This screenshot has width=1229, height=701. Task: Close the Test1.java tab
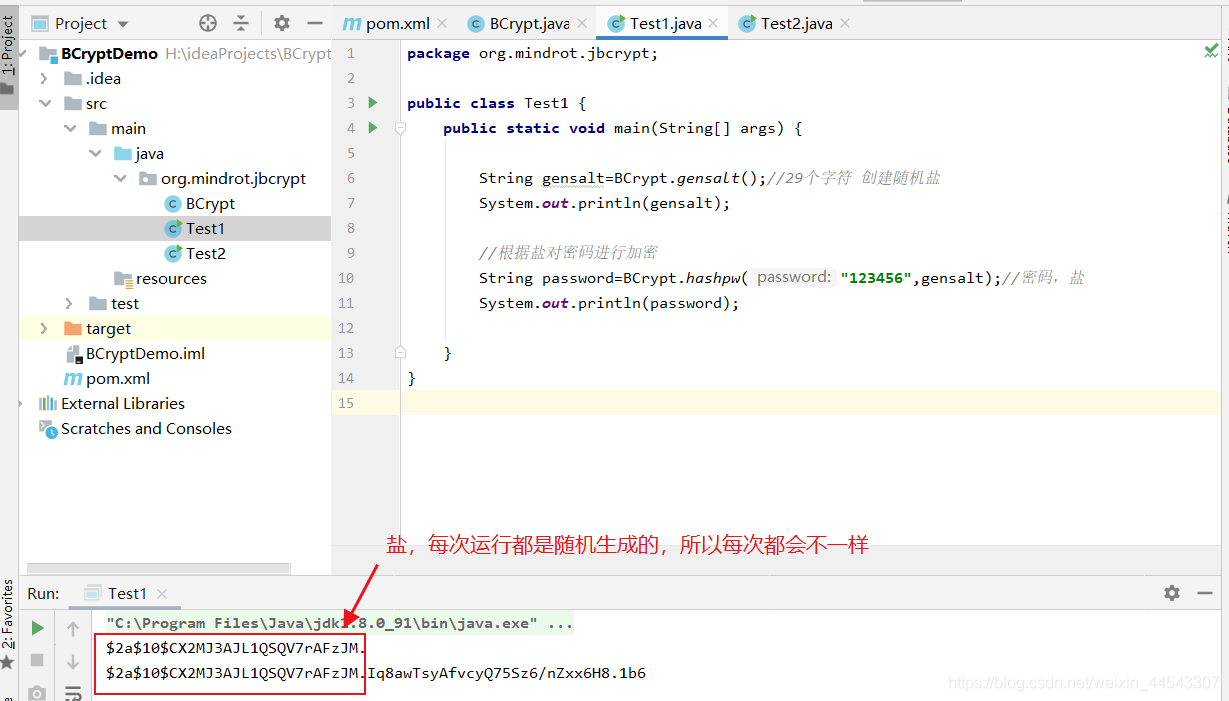[713, 23]
